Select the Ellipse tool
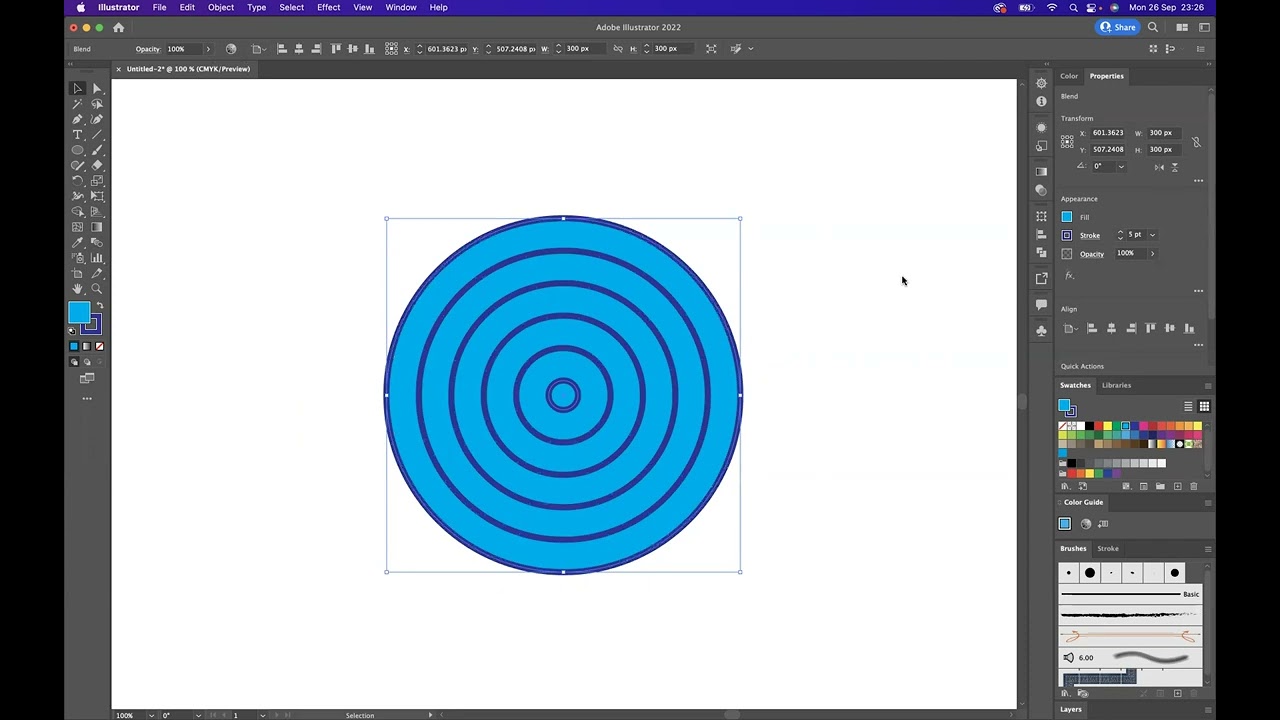The width and height of the screenshot is (1280, 720). tap(77, 150)
